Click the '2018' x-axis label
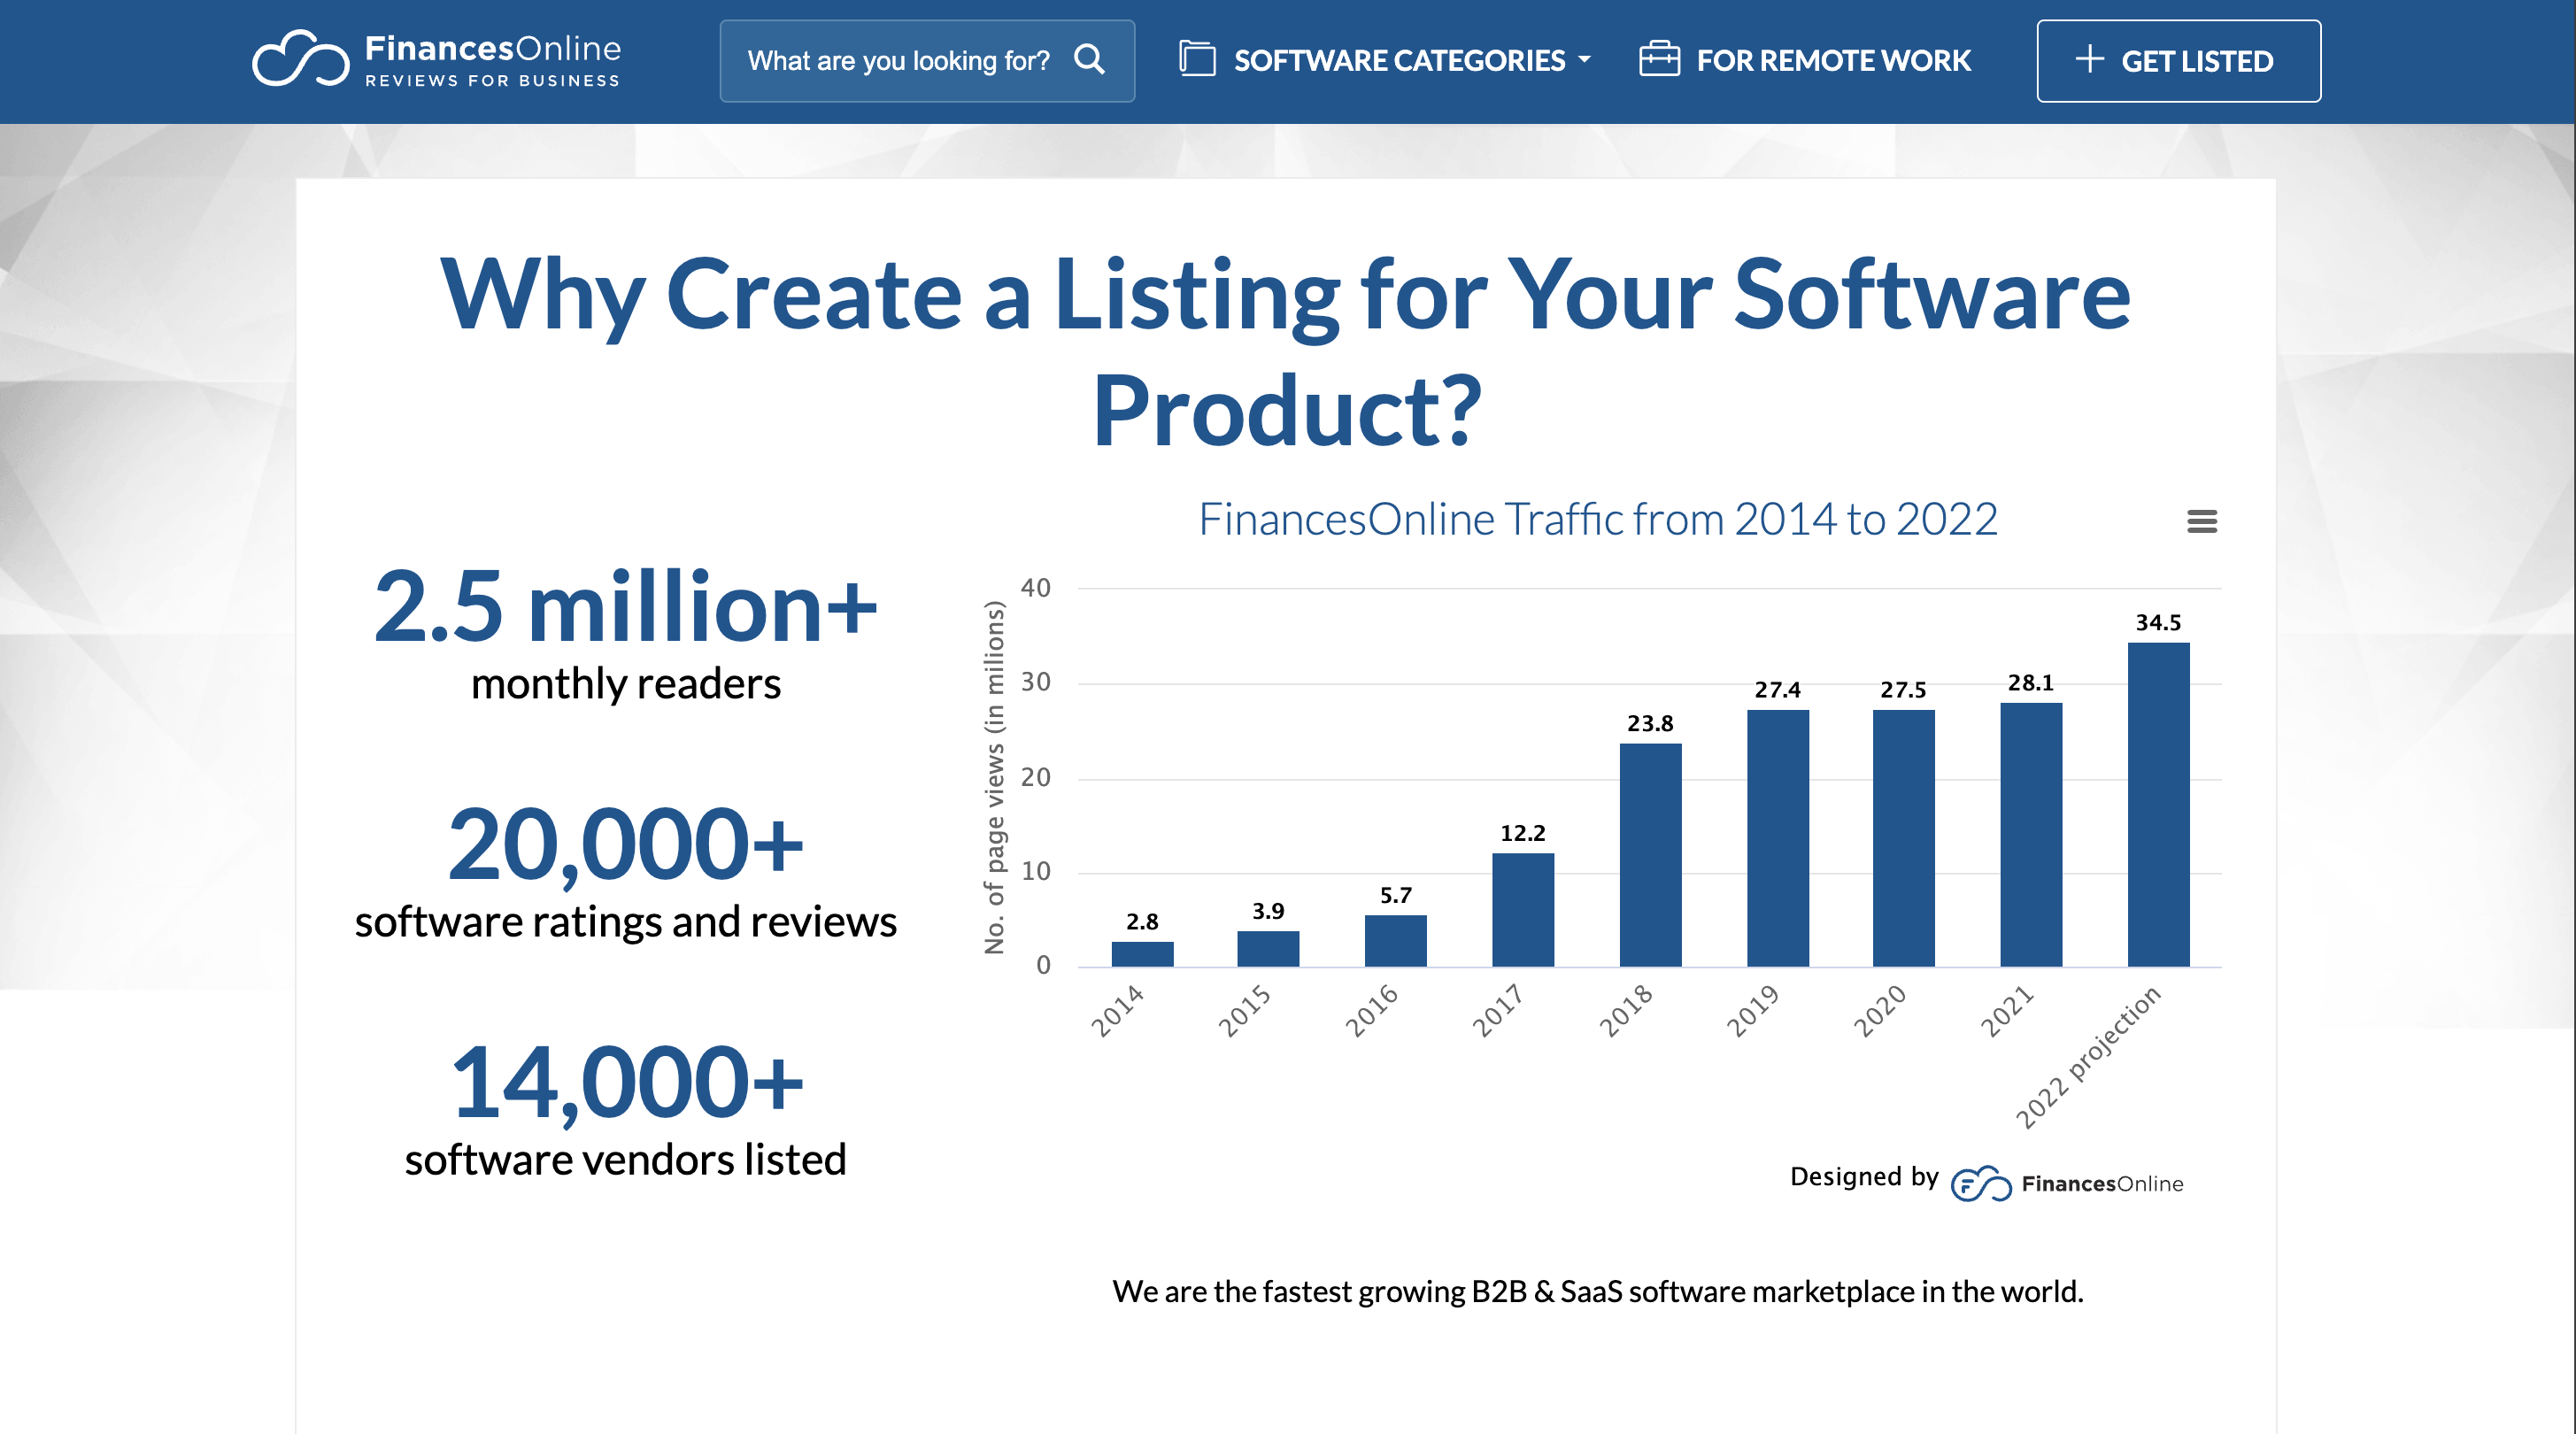The width and height of the screenshot is (2576, 1434). tap(1626, 1011)
